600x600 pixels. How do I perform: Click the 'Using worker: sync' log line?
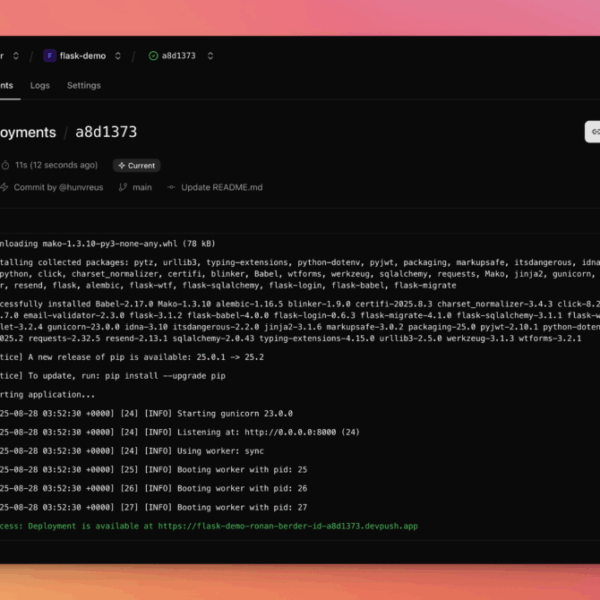point(132,451)
